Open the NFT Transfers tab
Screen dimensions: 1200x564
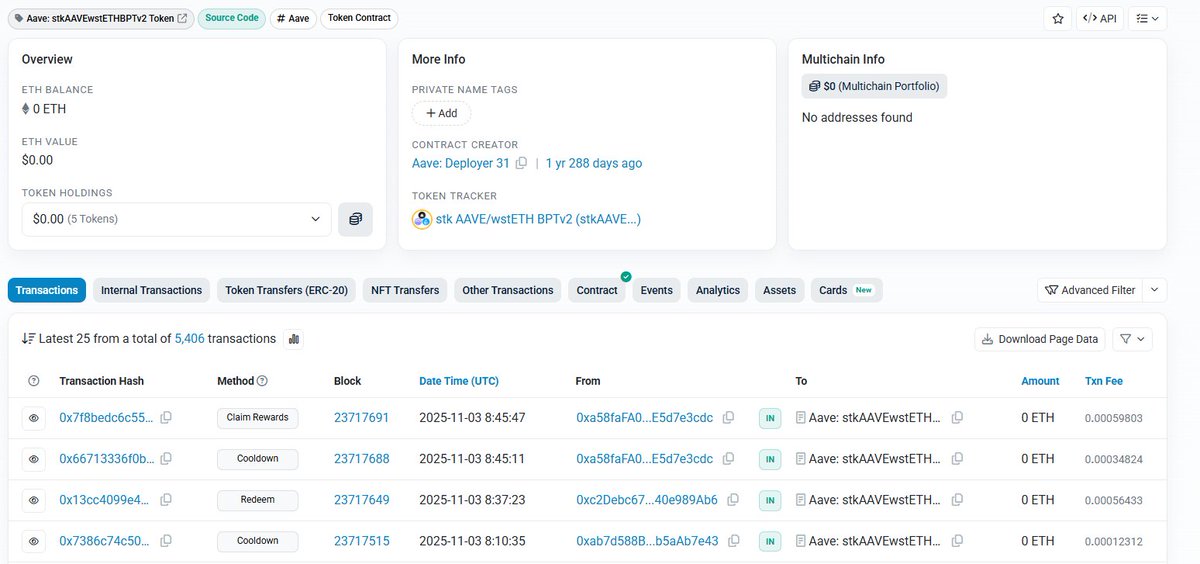click(x=405, y=290)
